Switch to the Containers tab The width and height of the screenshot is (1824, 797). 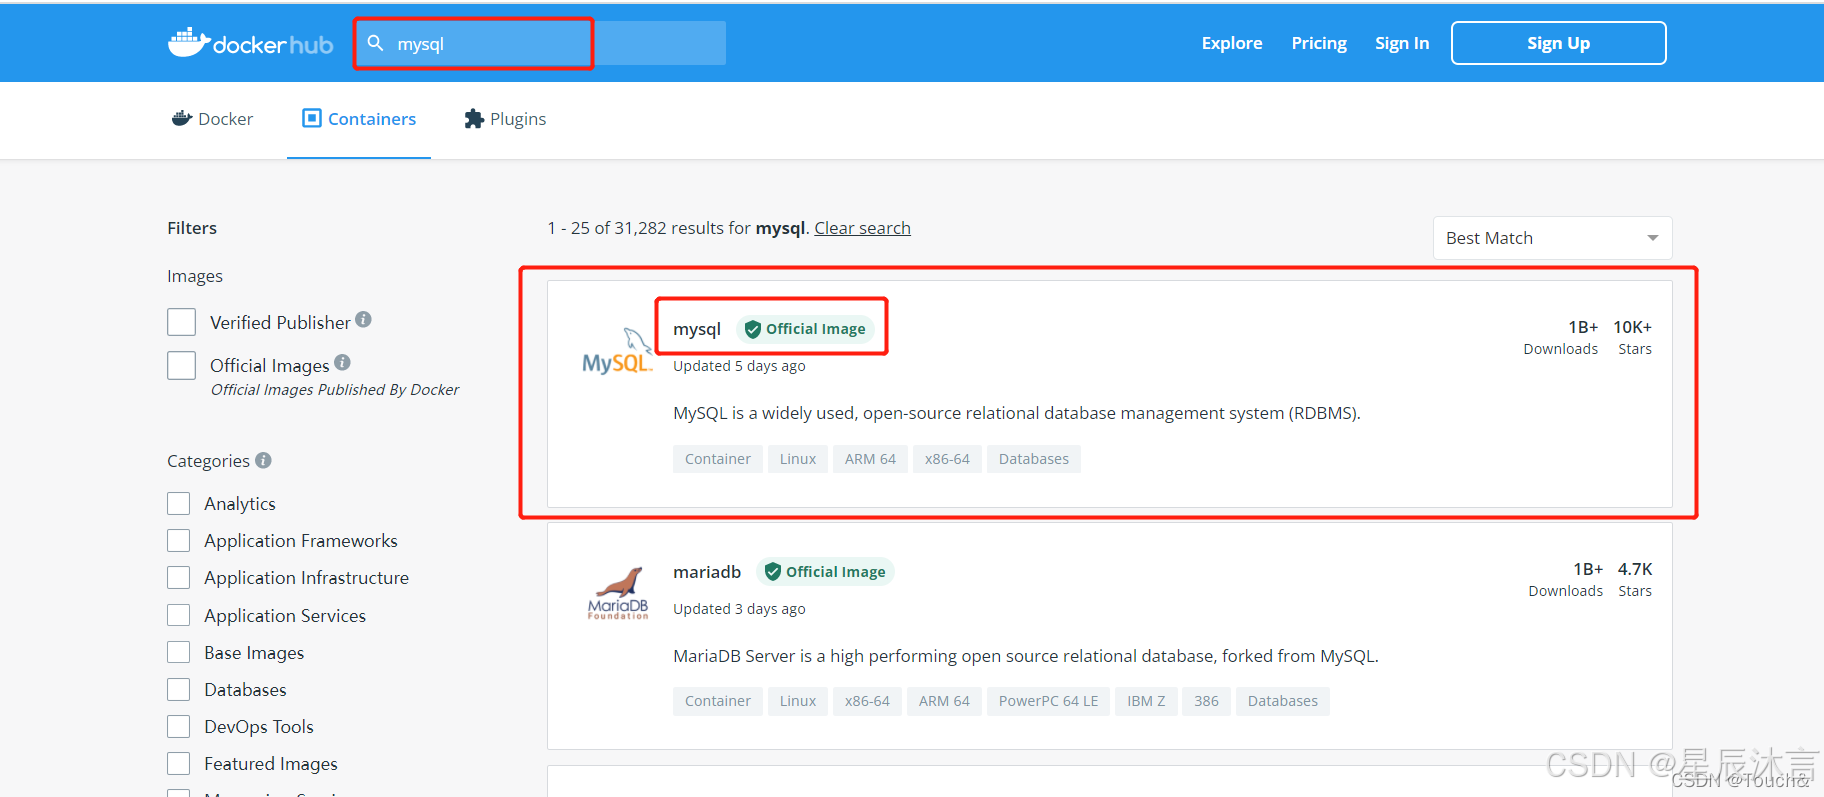(359, 119)
